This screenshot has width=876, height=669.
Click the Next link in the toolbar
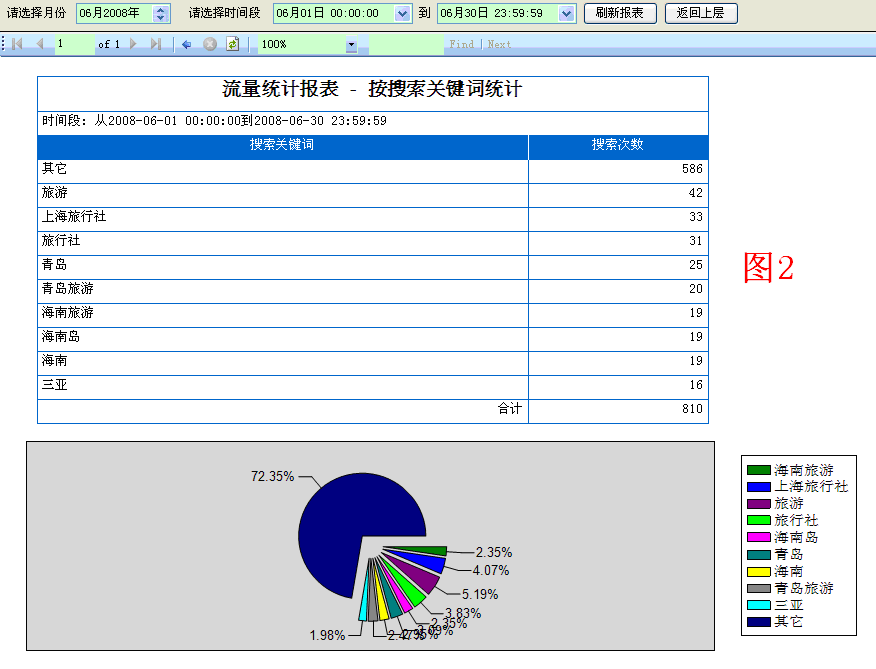click(499, 44)
